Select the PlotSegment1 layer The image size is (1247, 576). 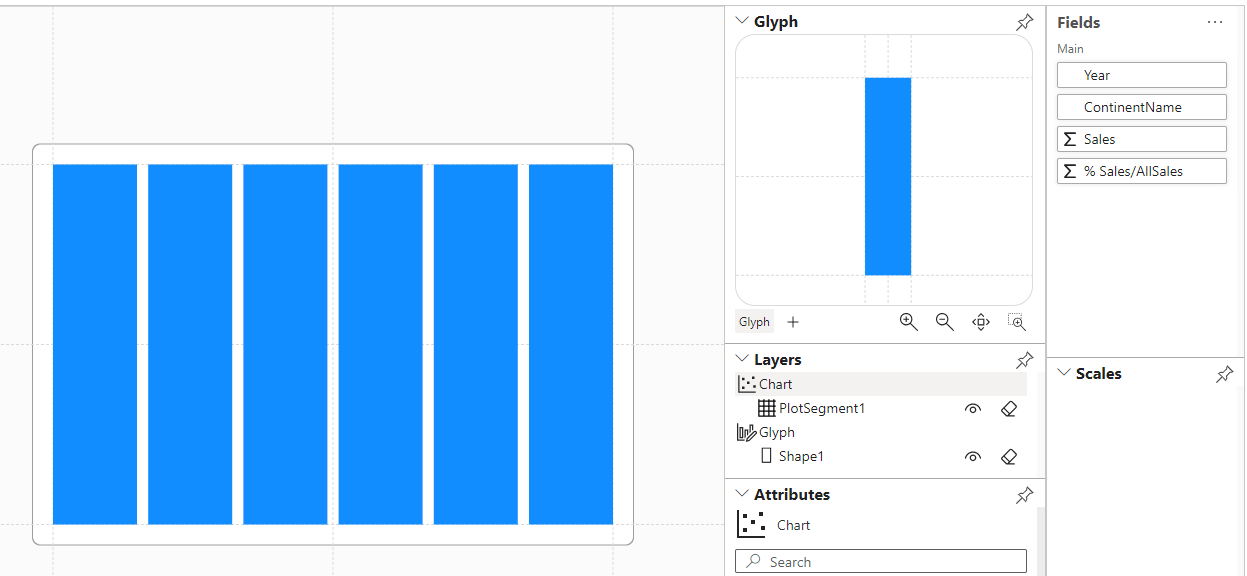(881, 408)
